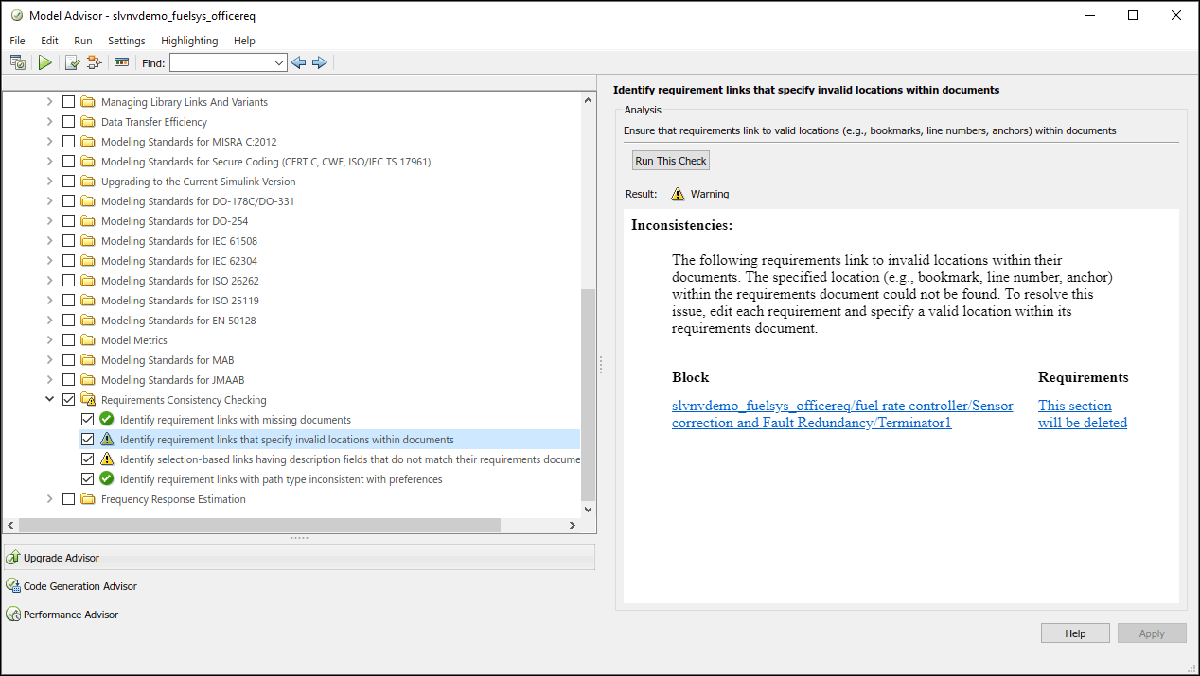Screen dimensions: 1200x676
Task: Collapse the Requirements Consistency Checking node
Action: point(49,400)
